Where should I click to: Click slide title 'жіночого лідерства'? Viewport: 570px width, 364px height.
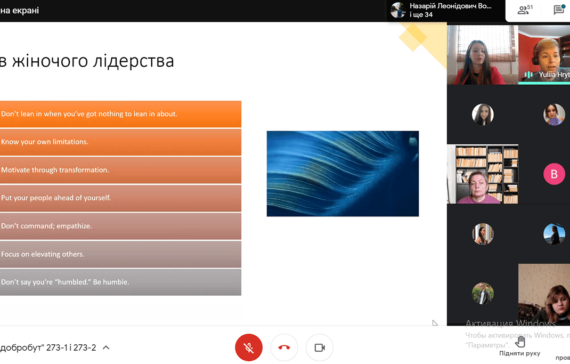(93, 61)
